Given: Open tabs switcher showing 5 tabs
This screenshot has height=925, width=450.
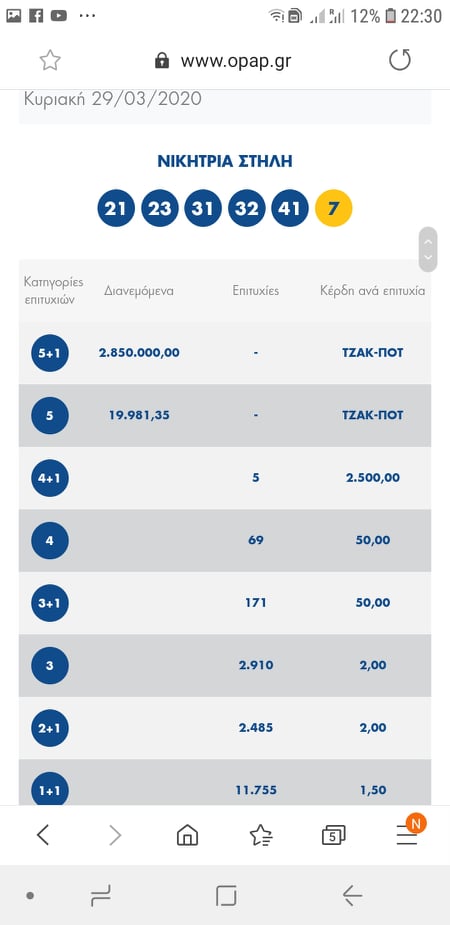Looking at the screenshot, I should (333, 835).
